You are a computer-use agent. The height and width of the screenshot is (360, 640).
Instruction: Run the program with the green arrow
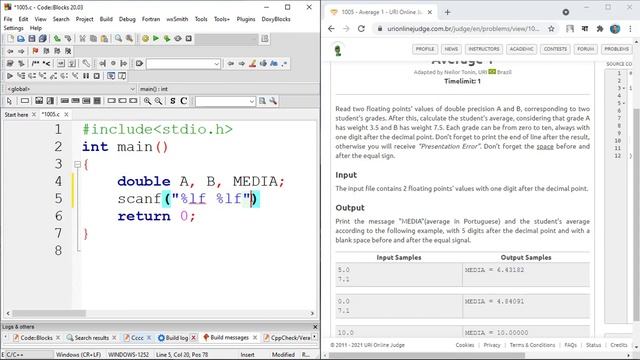(156, 39)
